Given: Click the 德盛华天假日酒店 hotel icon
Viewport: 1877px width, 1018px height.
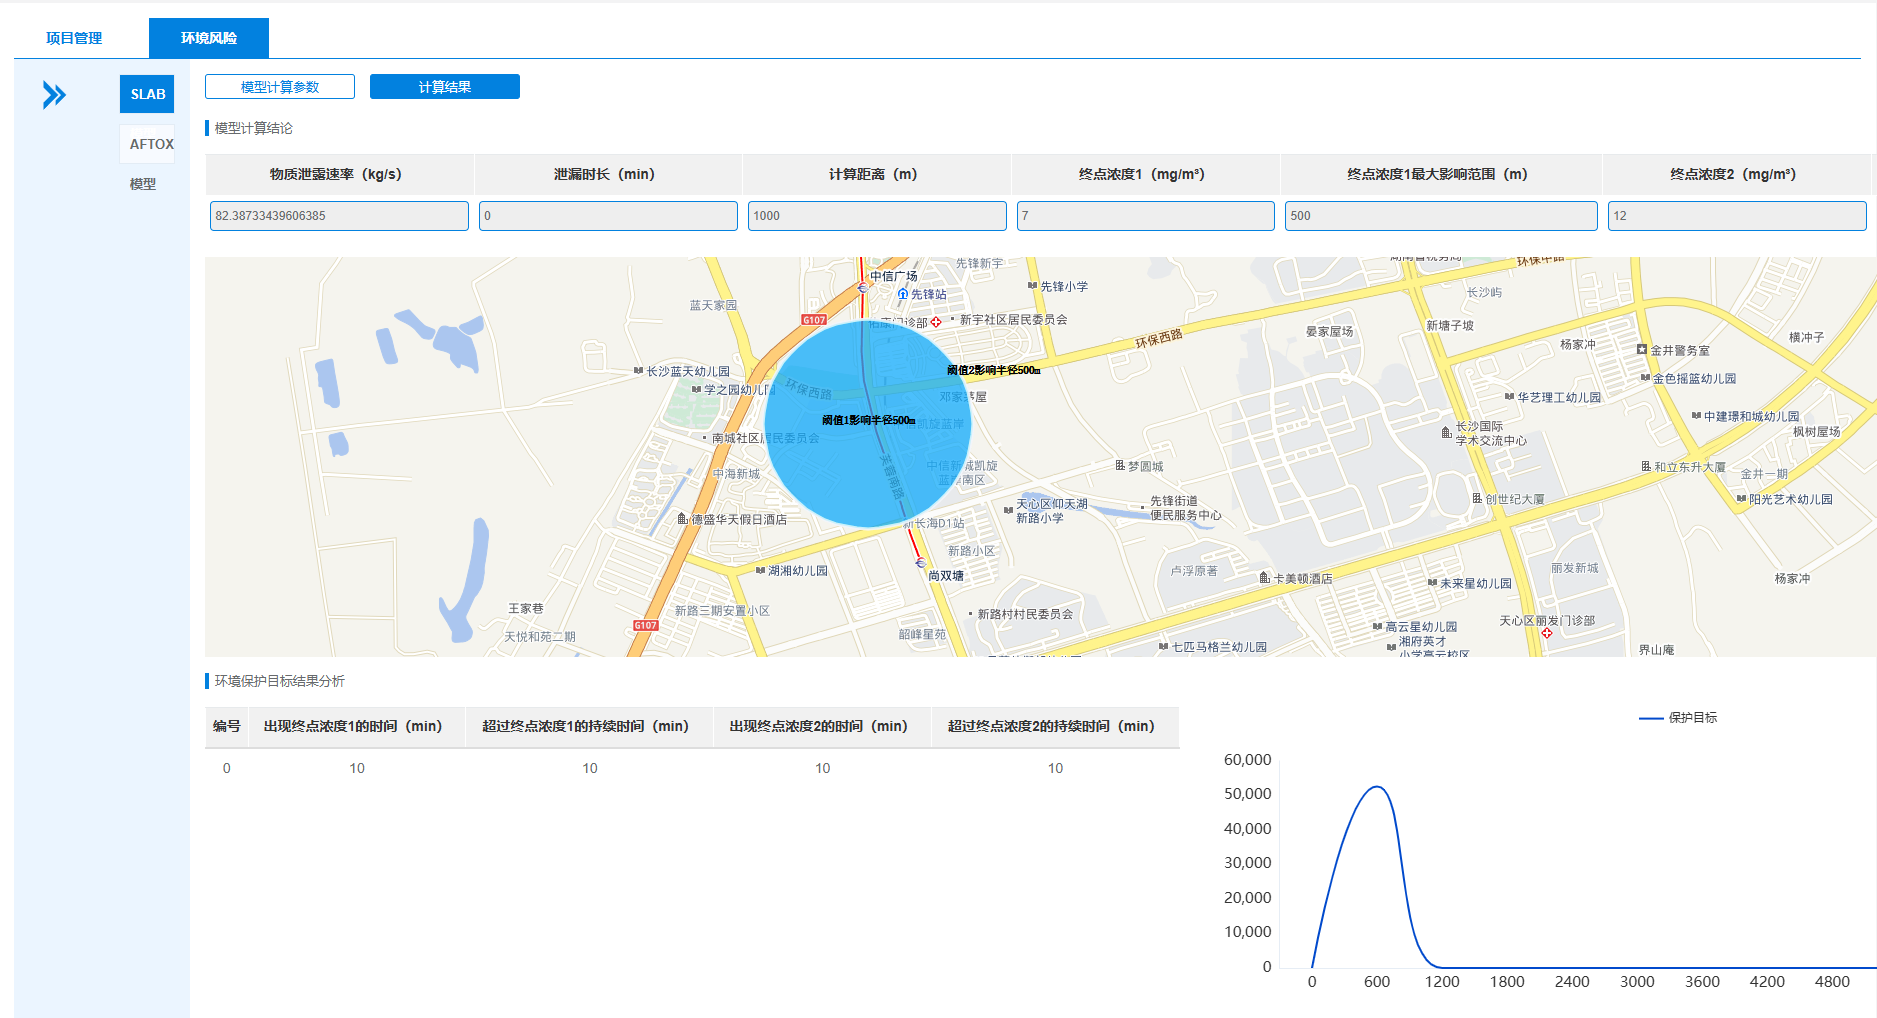Looking at the screenshot, I should 683,519.
